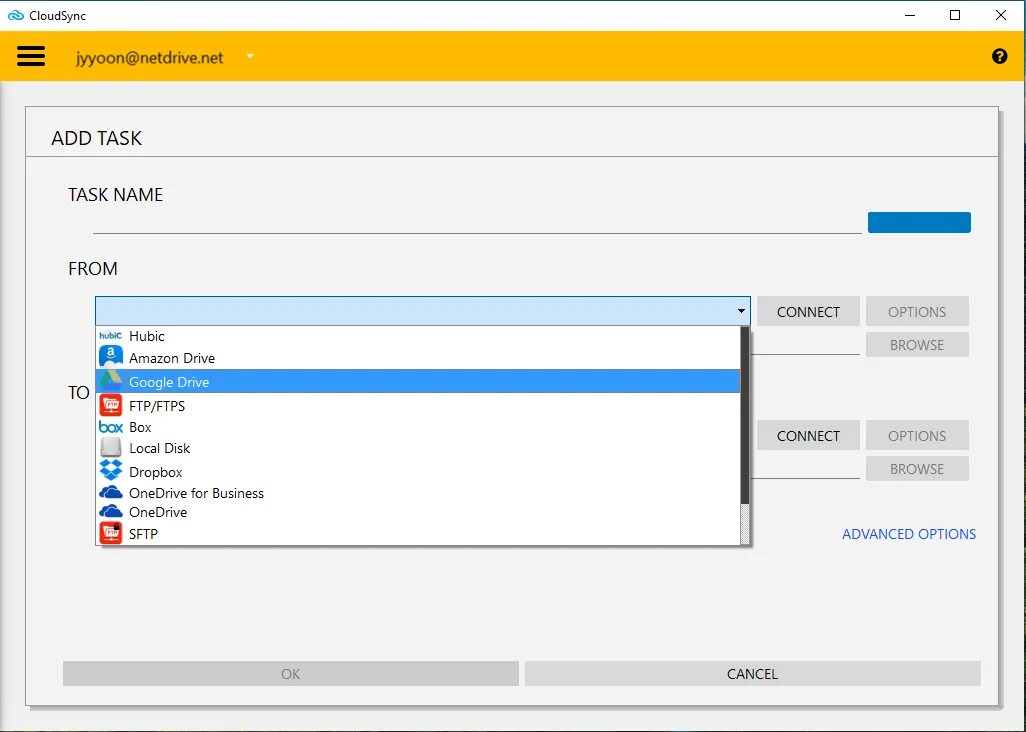The width and height of the screenshot is (1026, 732).
Task: Click the OneDrive for Business cloud icon
Action: (111, 492)
